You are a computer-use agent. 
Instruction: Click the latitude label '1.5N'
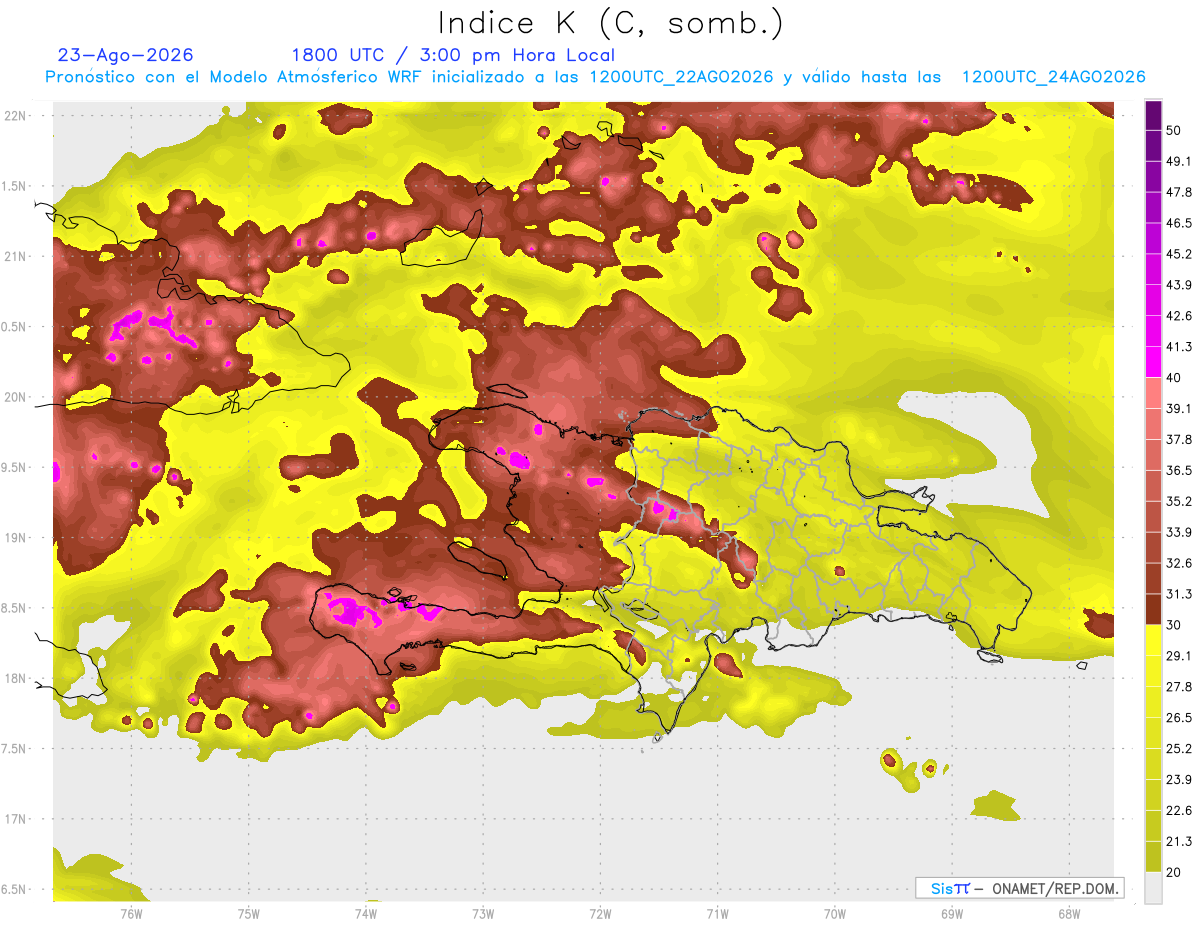15,186
